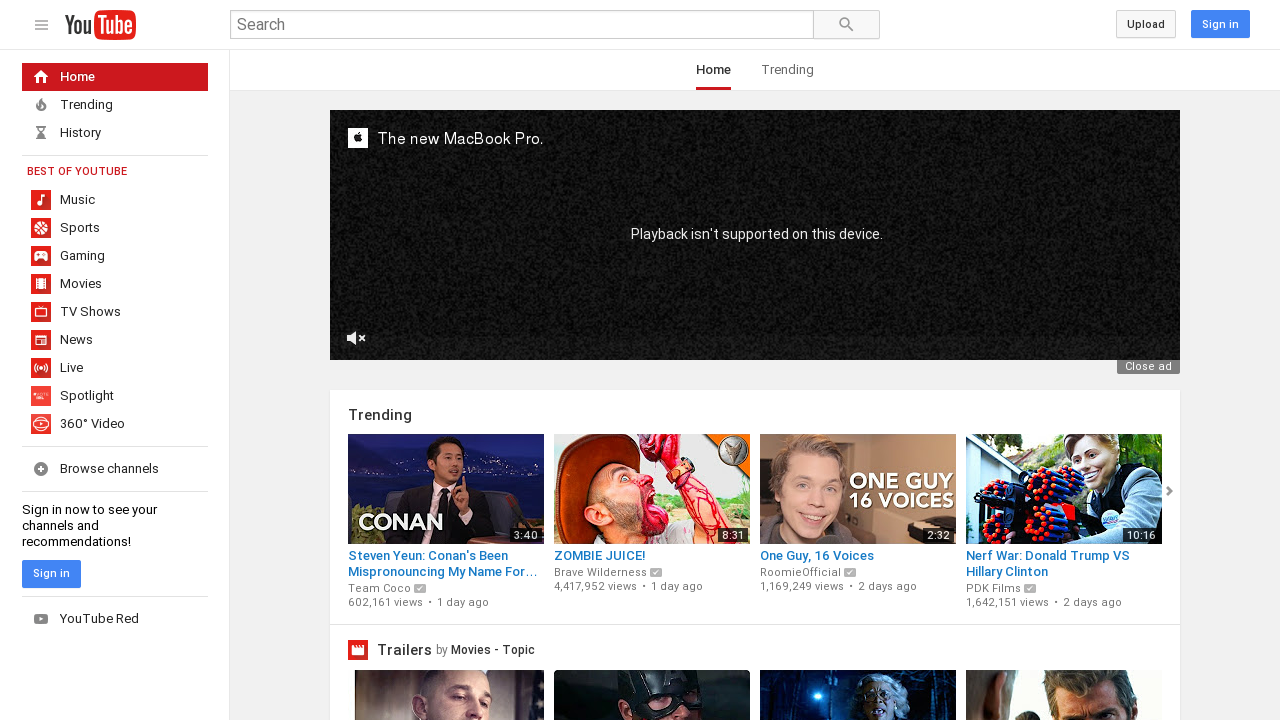Screen dimensions: 1280x720
Task: Click the BEST OF YOUTUBE heading
Action: pos(77,172)
